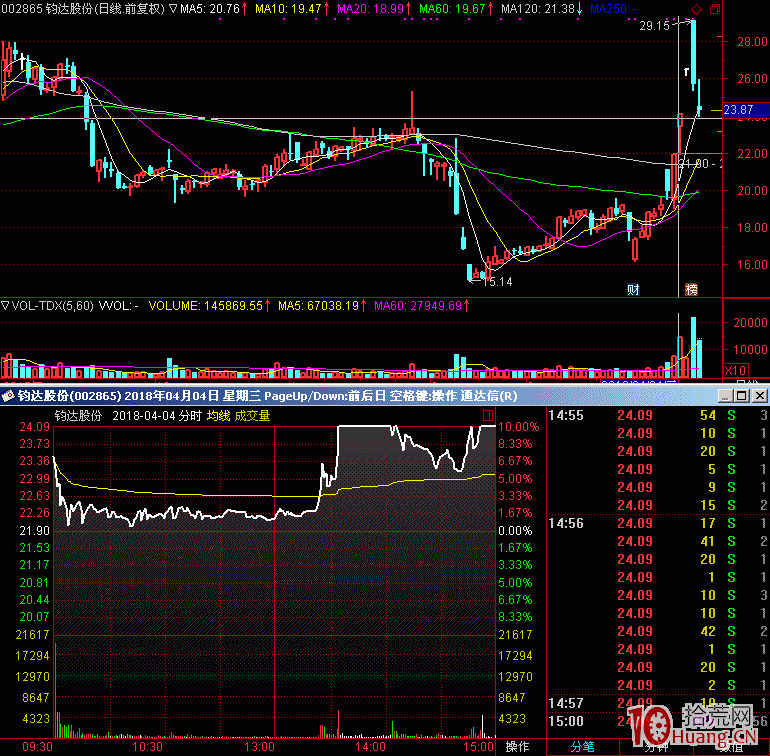Select the trade row with volume 41

[658, 541]
